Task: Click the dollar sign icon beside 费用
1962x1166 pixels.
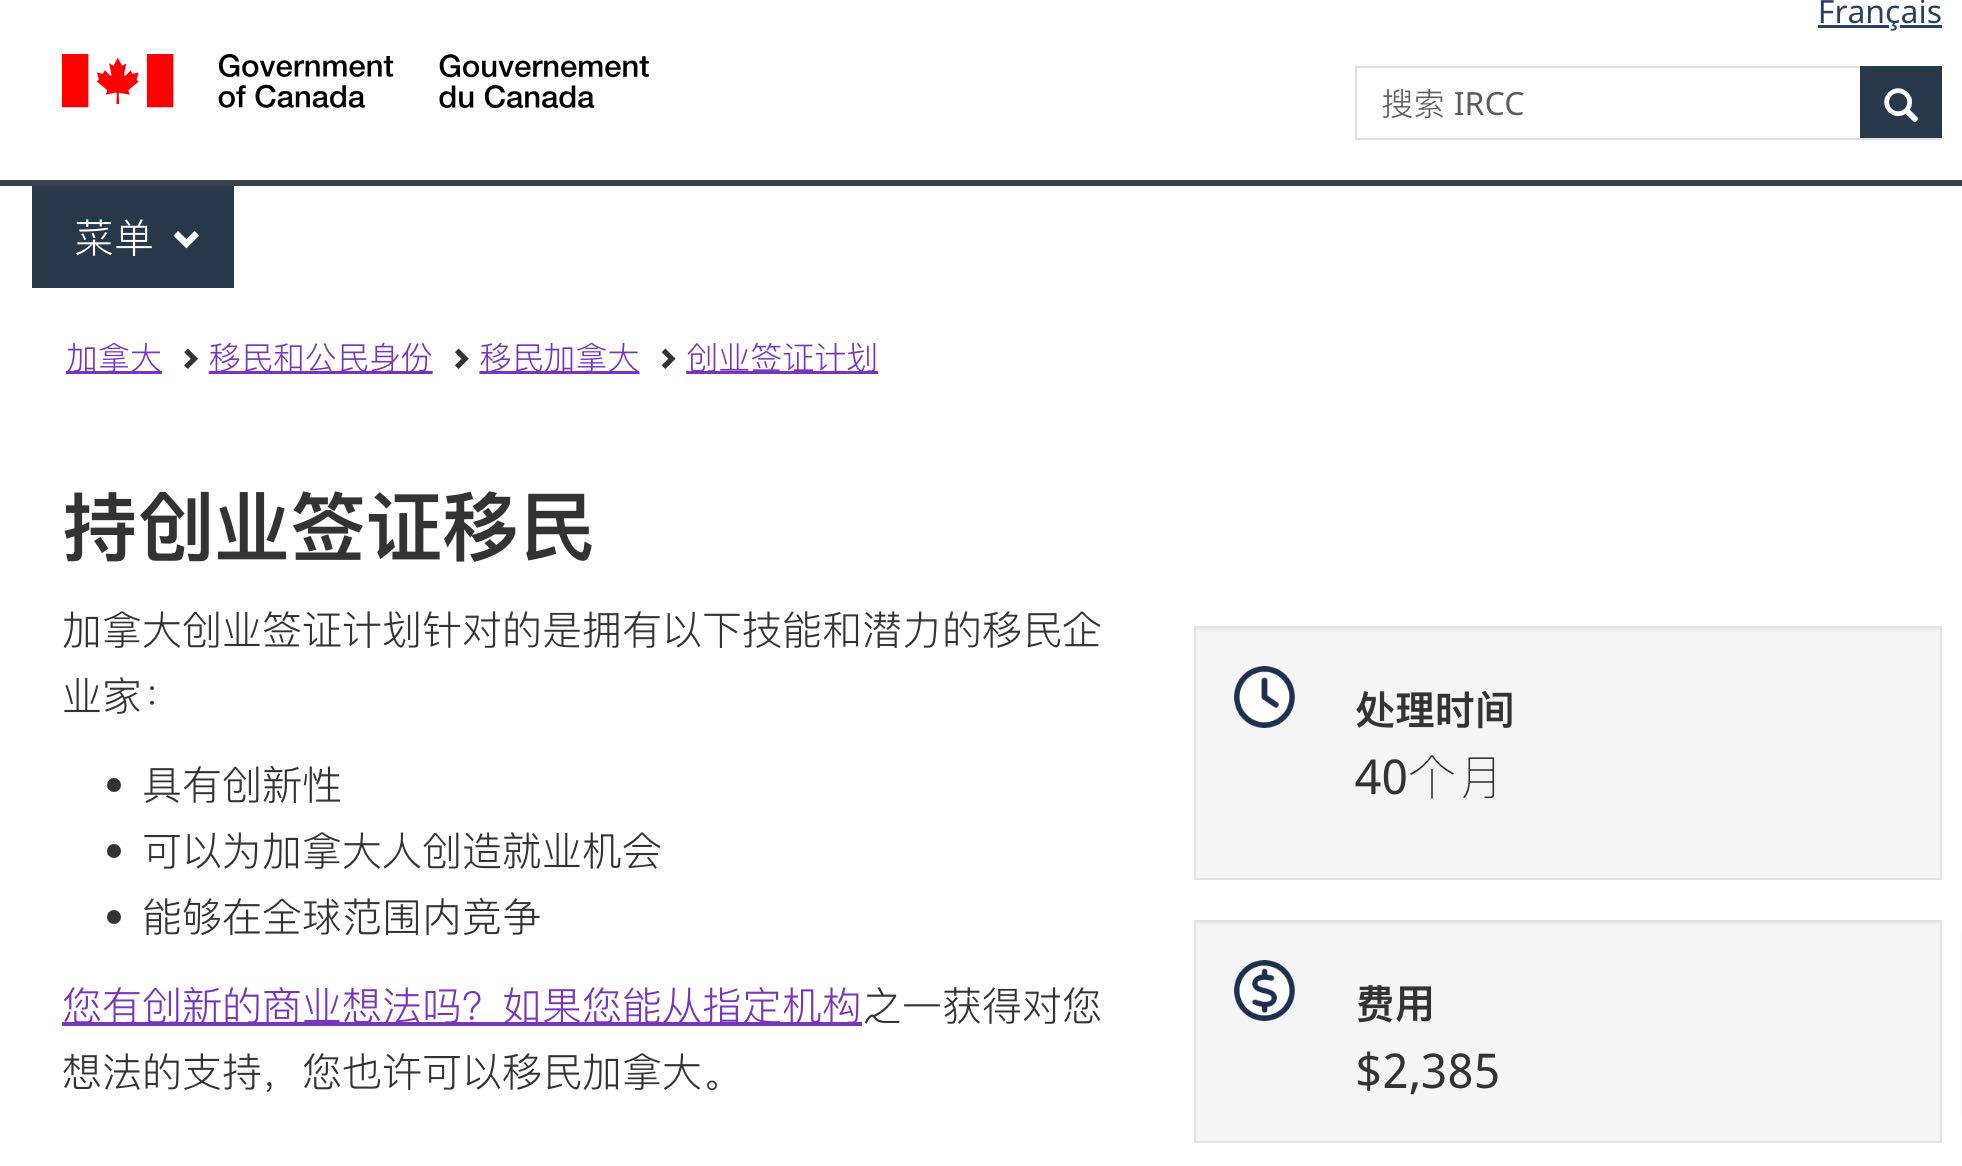Action: (x=1264, y=993)
